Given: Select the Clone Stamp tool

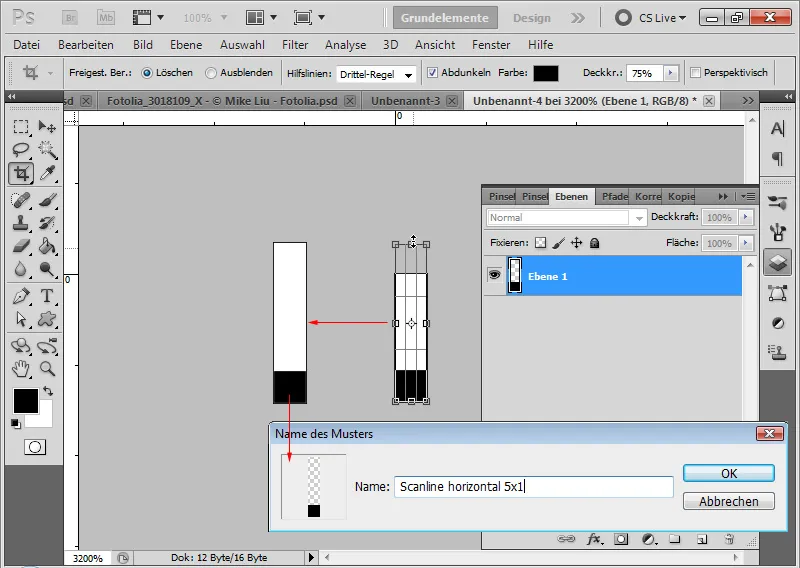Looking at the screenshot, I should click(21, 223).
